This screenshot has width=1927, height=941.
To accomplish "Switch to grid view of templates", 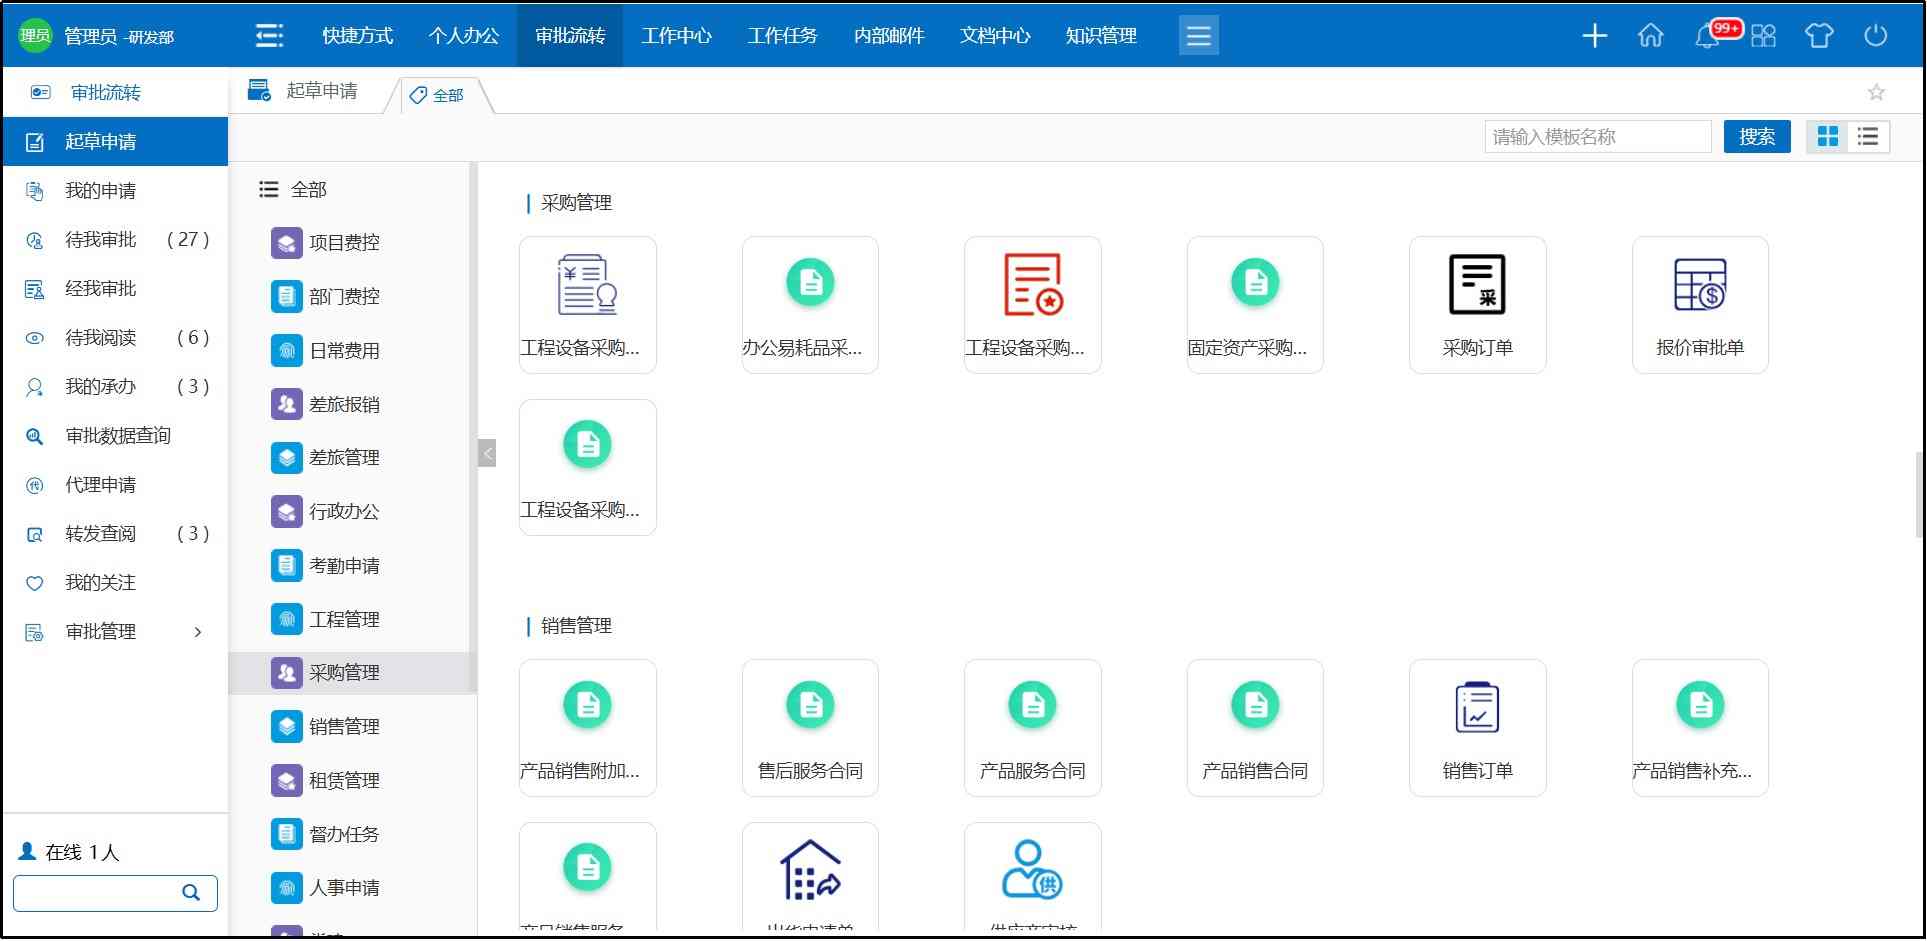I will [x=1828, y=137].
